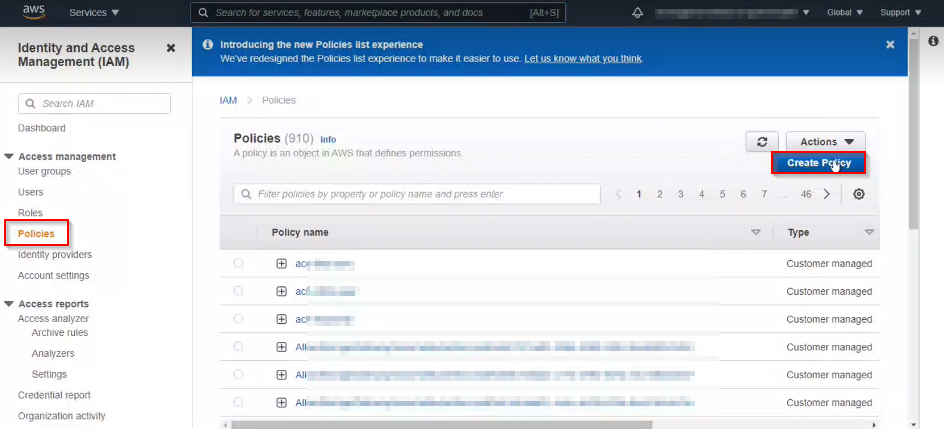
Task: Follow the Let us know what you think link
Action: pos(583,59)
